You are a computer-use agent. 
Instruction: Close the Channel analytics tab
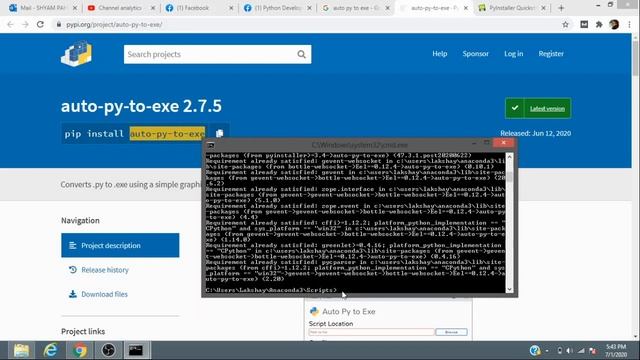(153, 8)
